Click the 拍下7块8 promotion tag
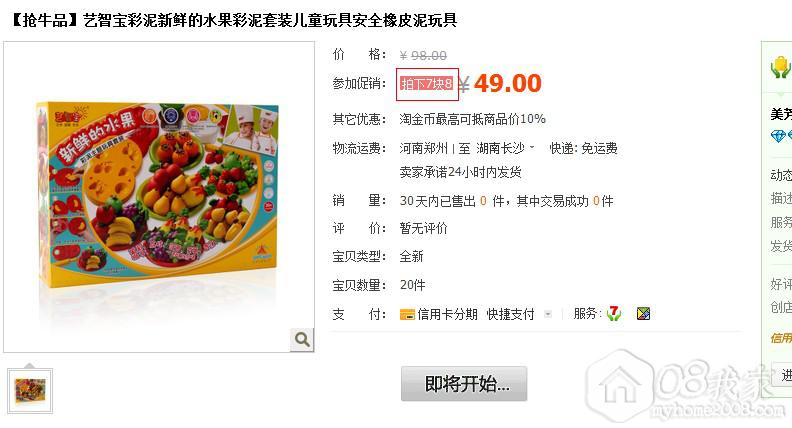This screenshot has width=792, height=428. pos(427,84)
